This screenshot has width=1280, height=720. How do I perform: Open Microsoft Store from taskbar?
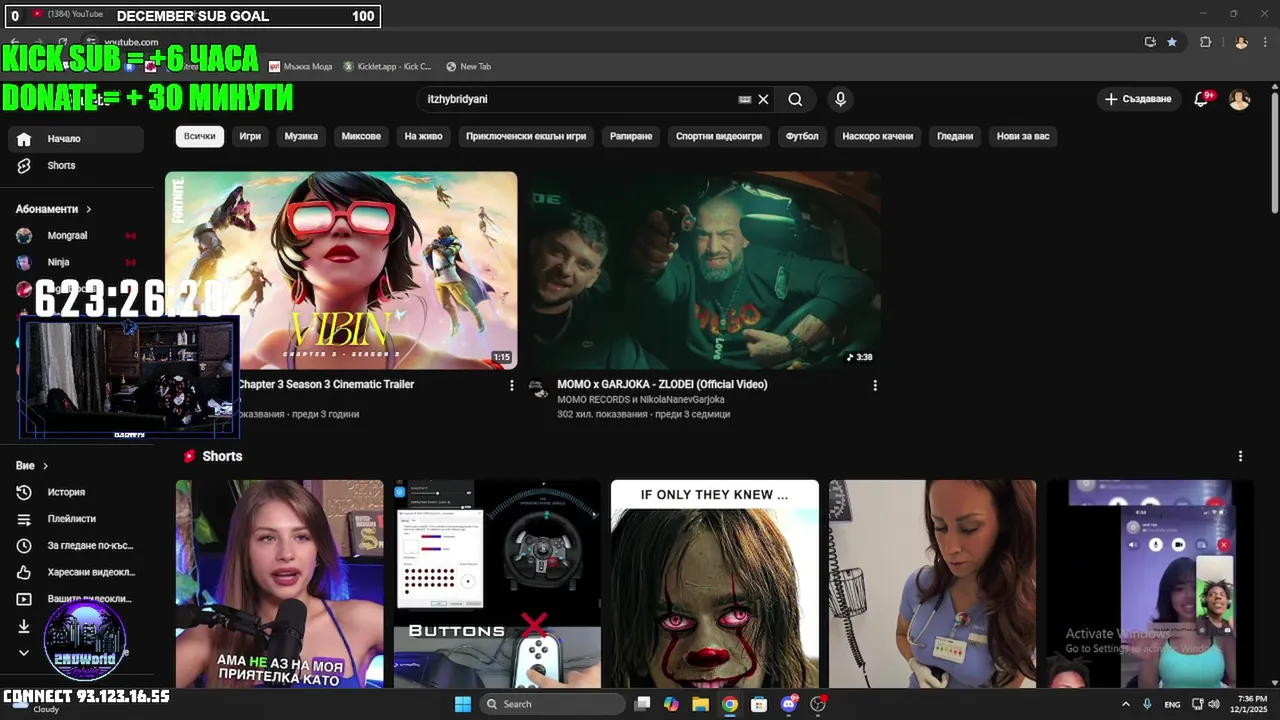(759, 704)
